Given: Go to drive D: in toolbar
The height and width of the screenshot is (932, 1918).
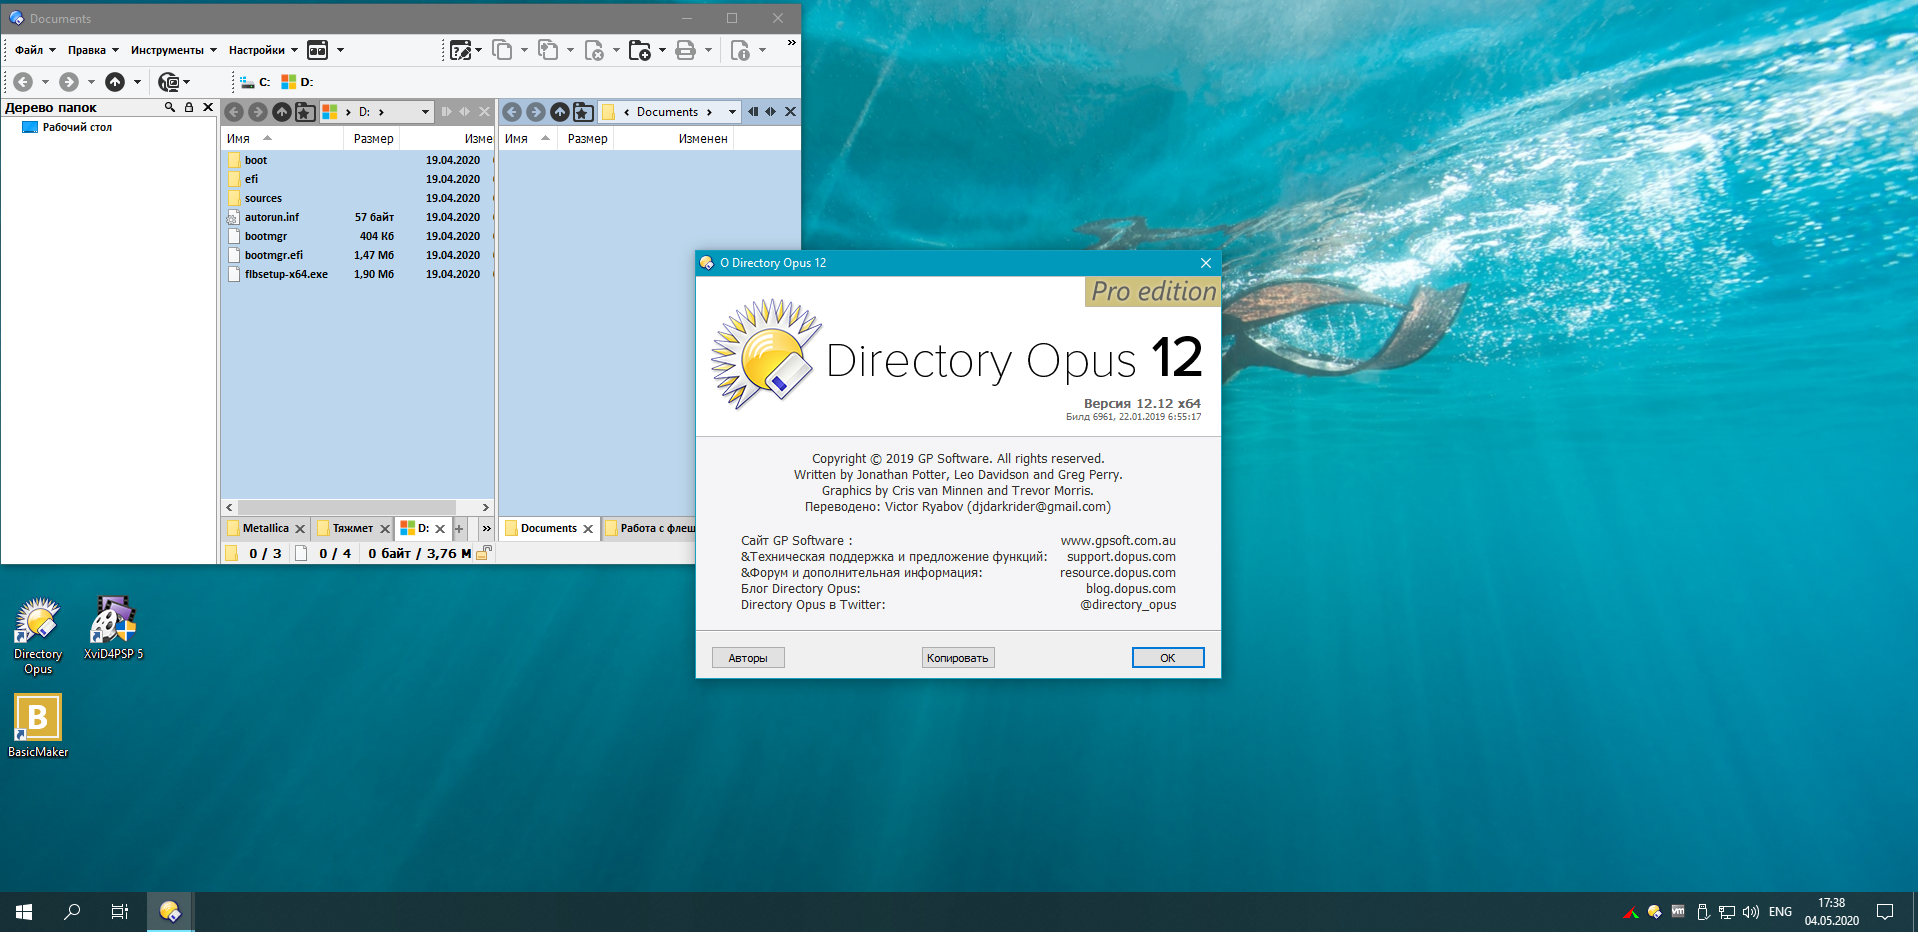Looking at the screenshot, I should point(298,82).
